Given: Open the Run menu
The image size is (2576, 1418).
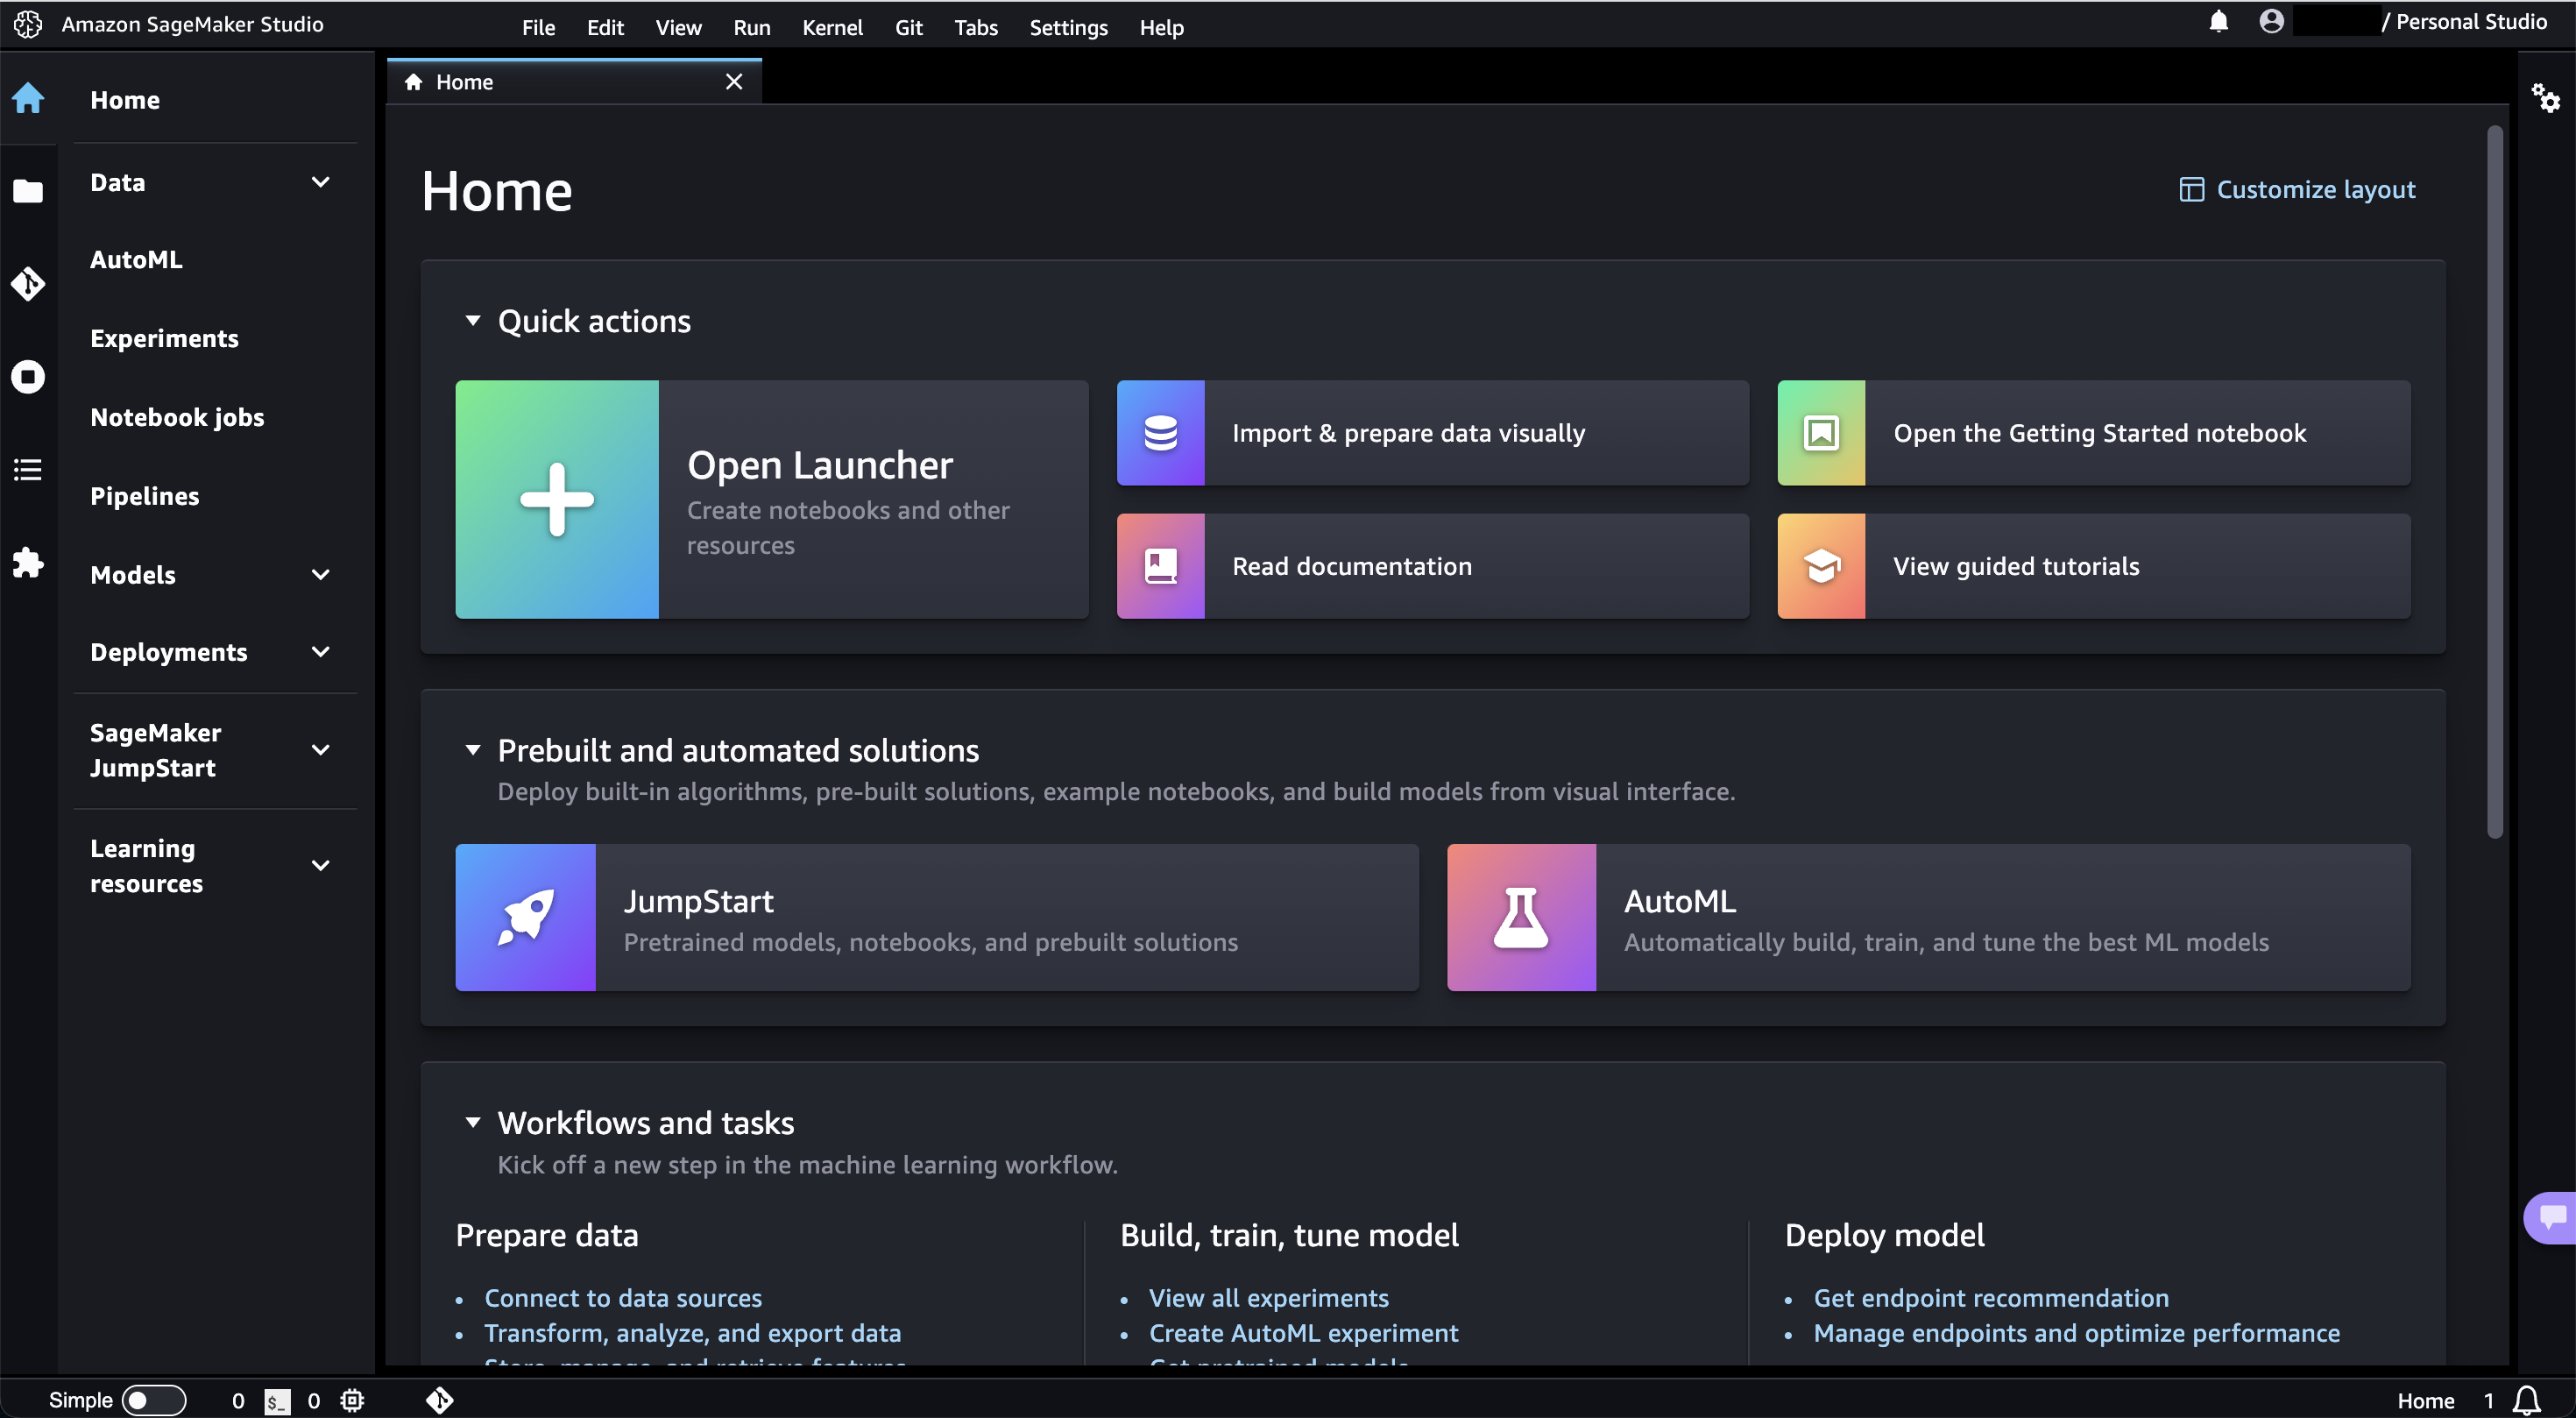Looking at the screenshot, I should click(752, 27).
